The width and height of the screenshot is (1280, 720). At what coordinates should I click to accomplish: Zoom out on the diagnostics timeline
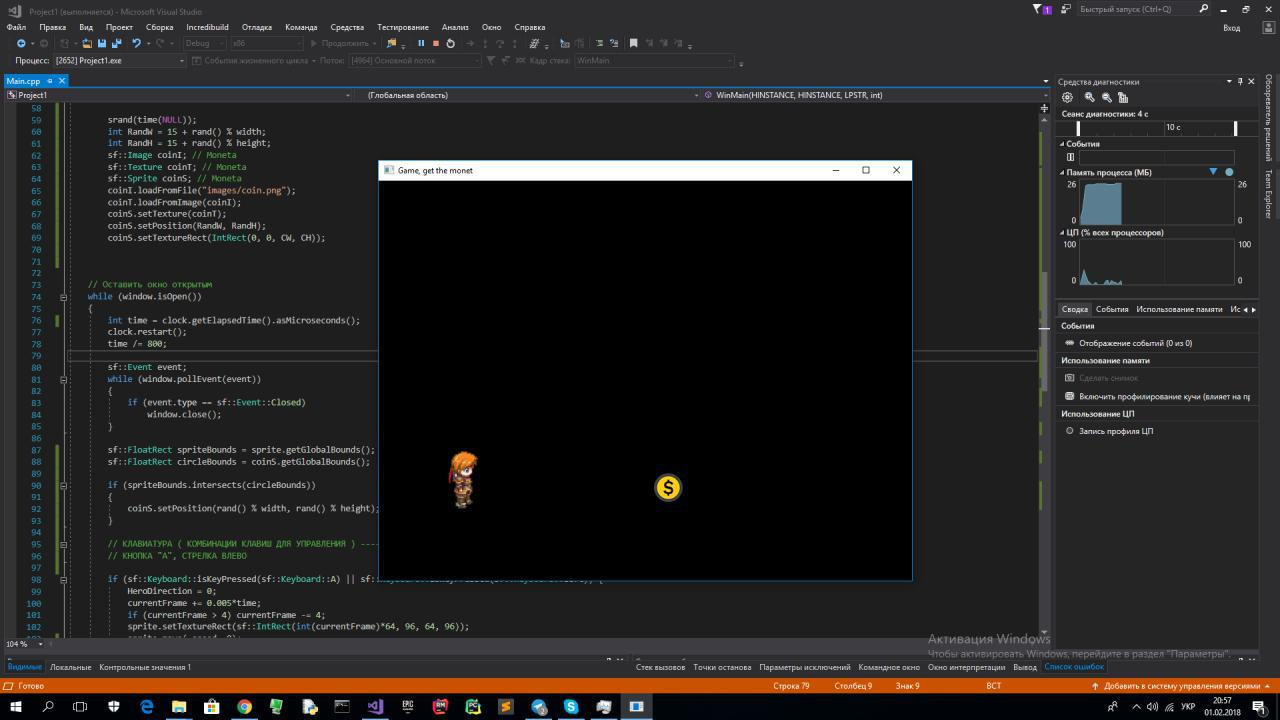(1106, 97)
